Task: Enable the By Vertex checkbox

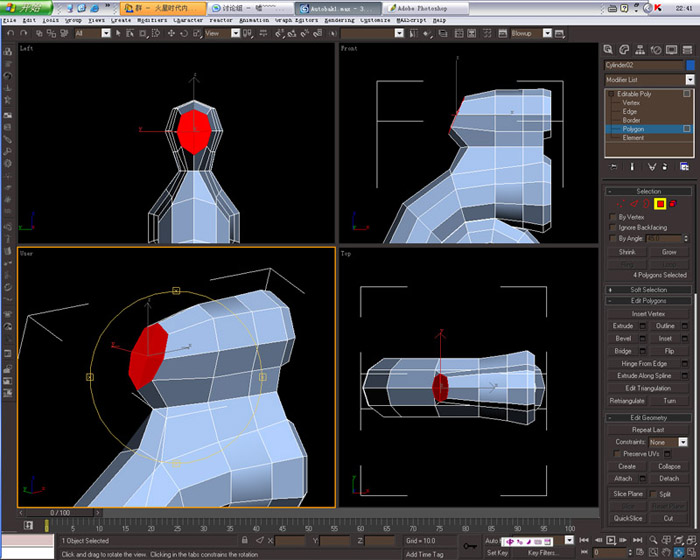Action: 612,217
